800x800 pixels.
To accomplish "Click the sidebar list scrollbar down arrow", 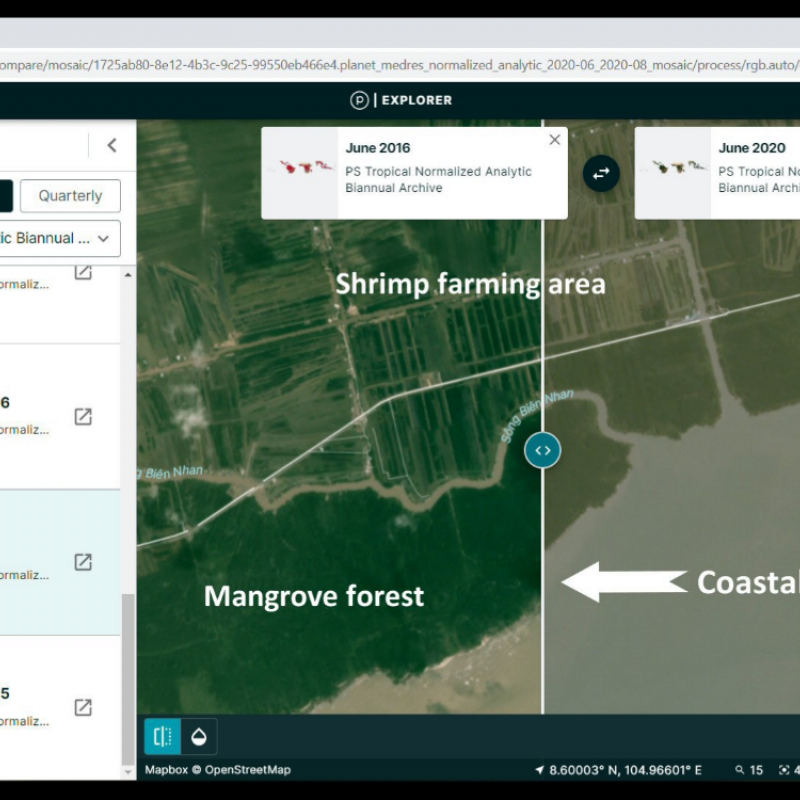I will [128, 772].
